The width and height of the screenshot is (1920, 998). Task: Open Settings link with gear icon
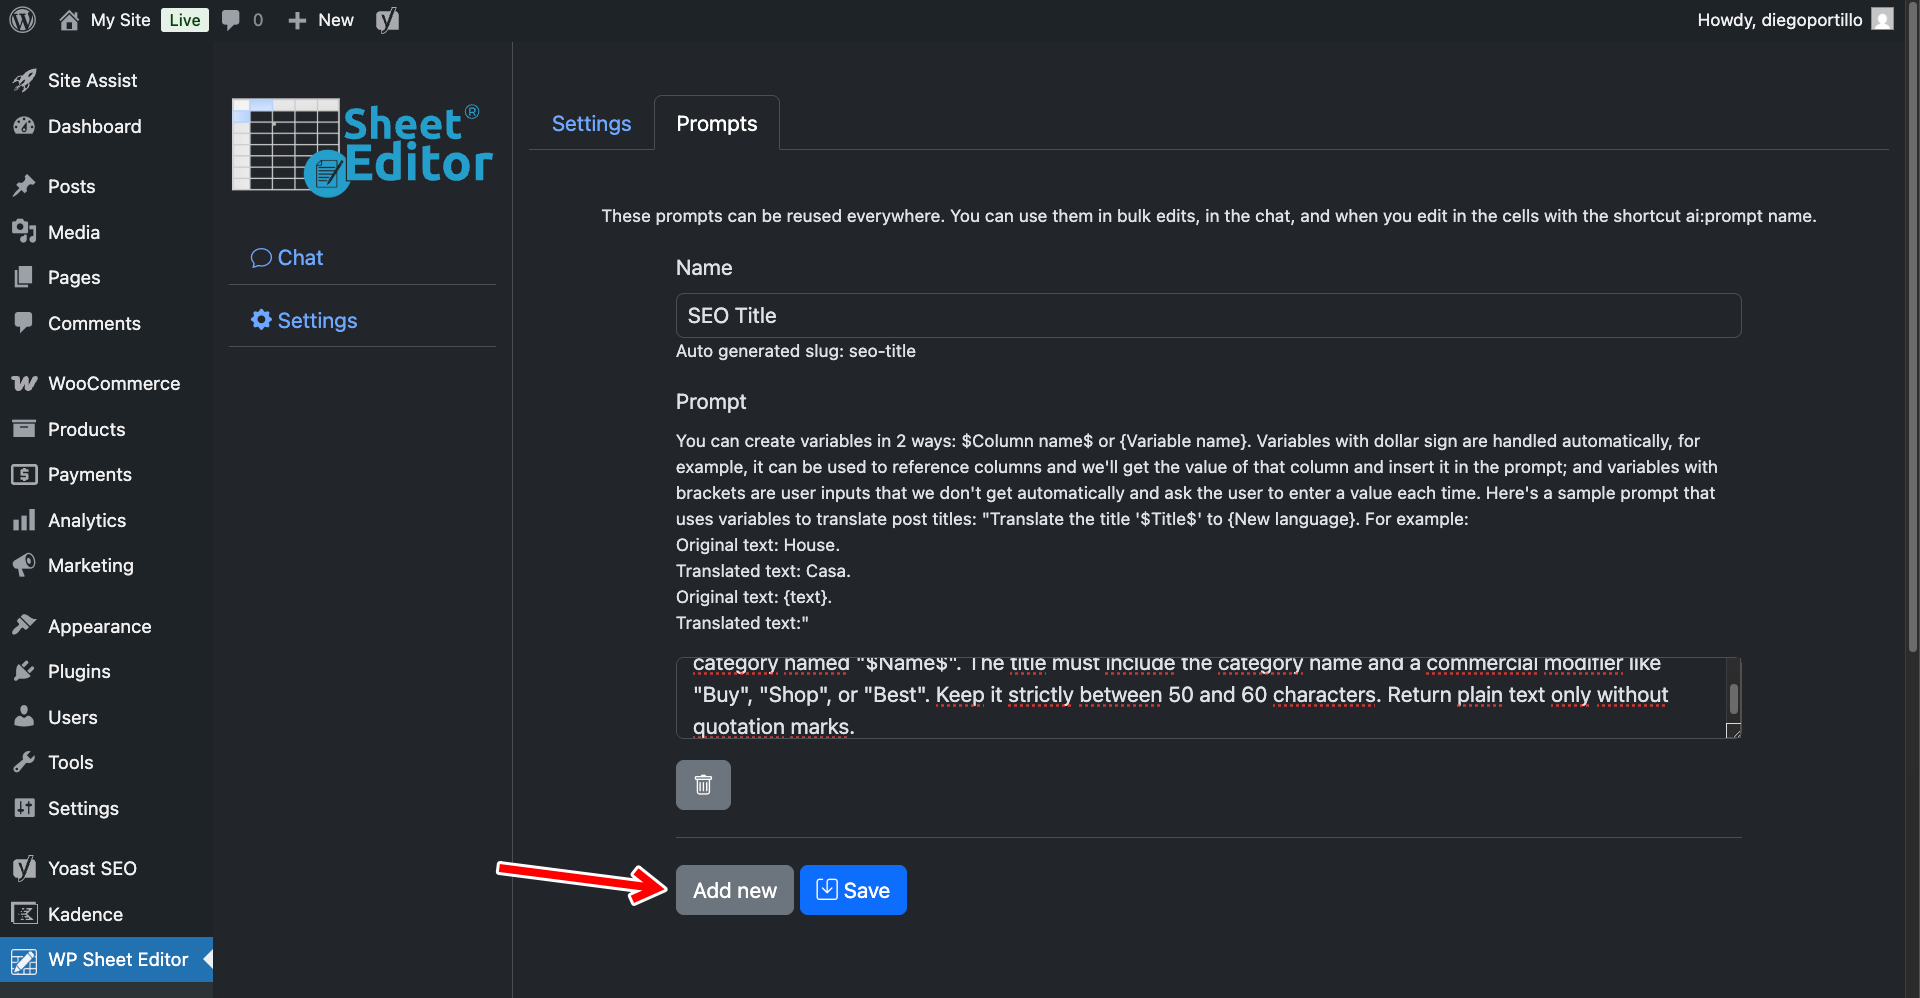click(304, 320)
